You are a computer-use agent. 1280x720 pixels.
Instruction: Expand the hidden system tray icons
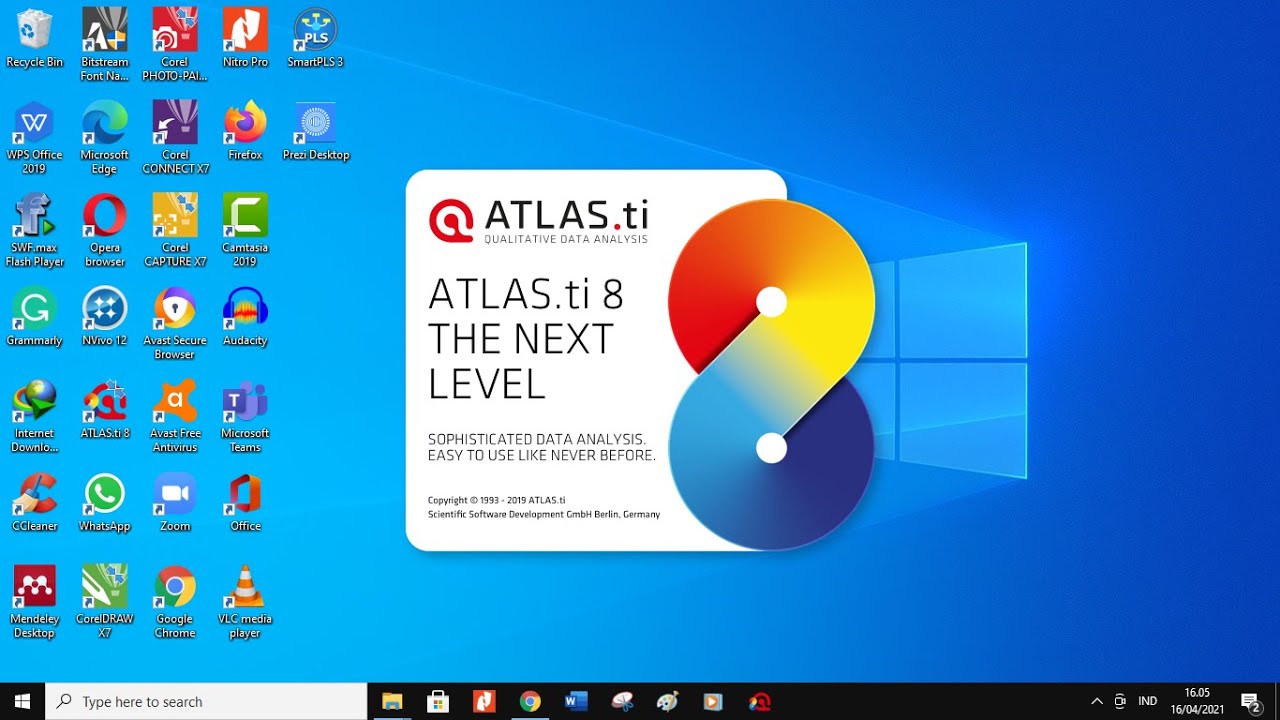[1096, 701]
